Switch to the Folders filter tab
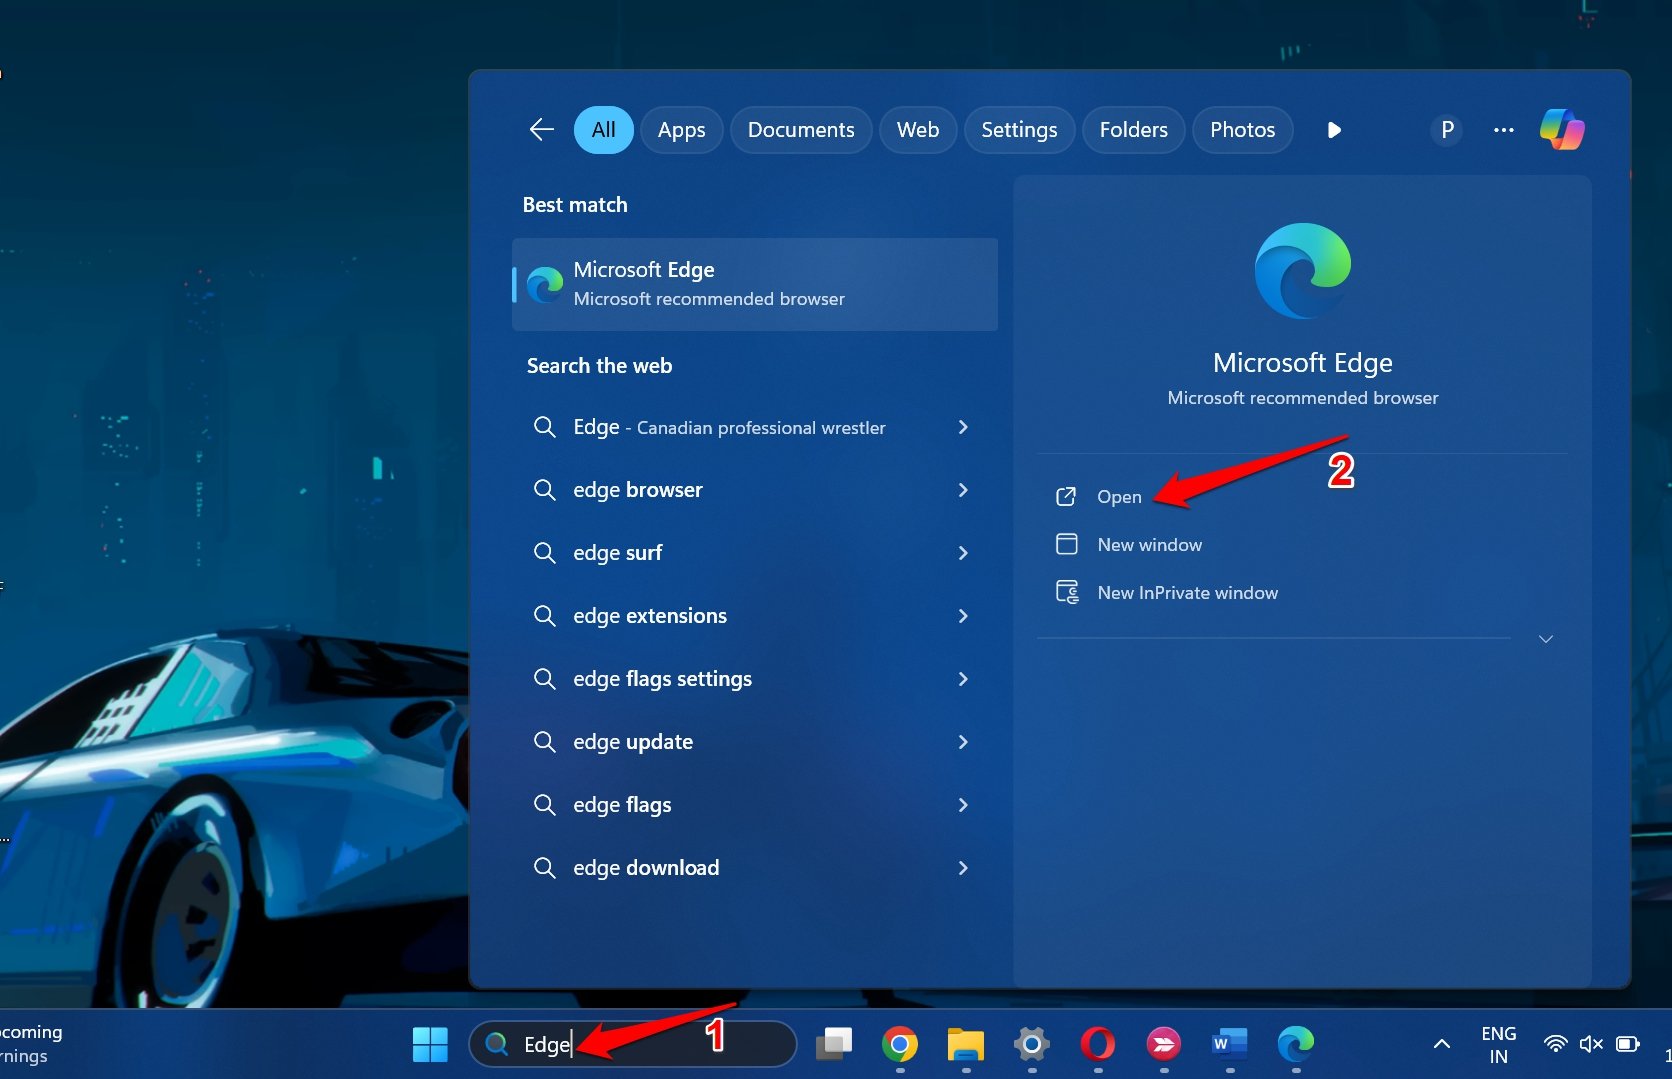 (x=1133, y=130)
